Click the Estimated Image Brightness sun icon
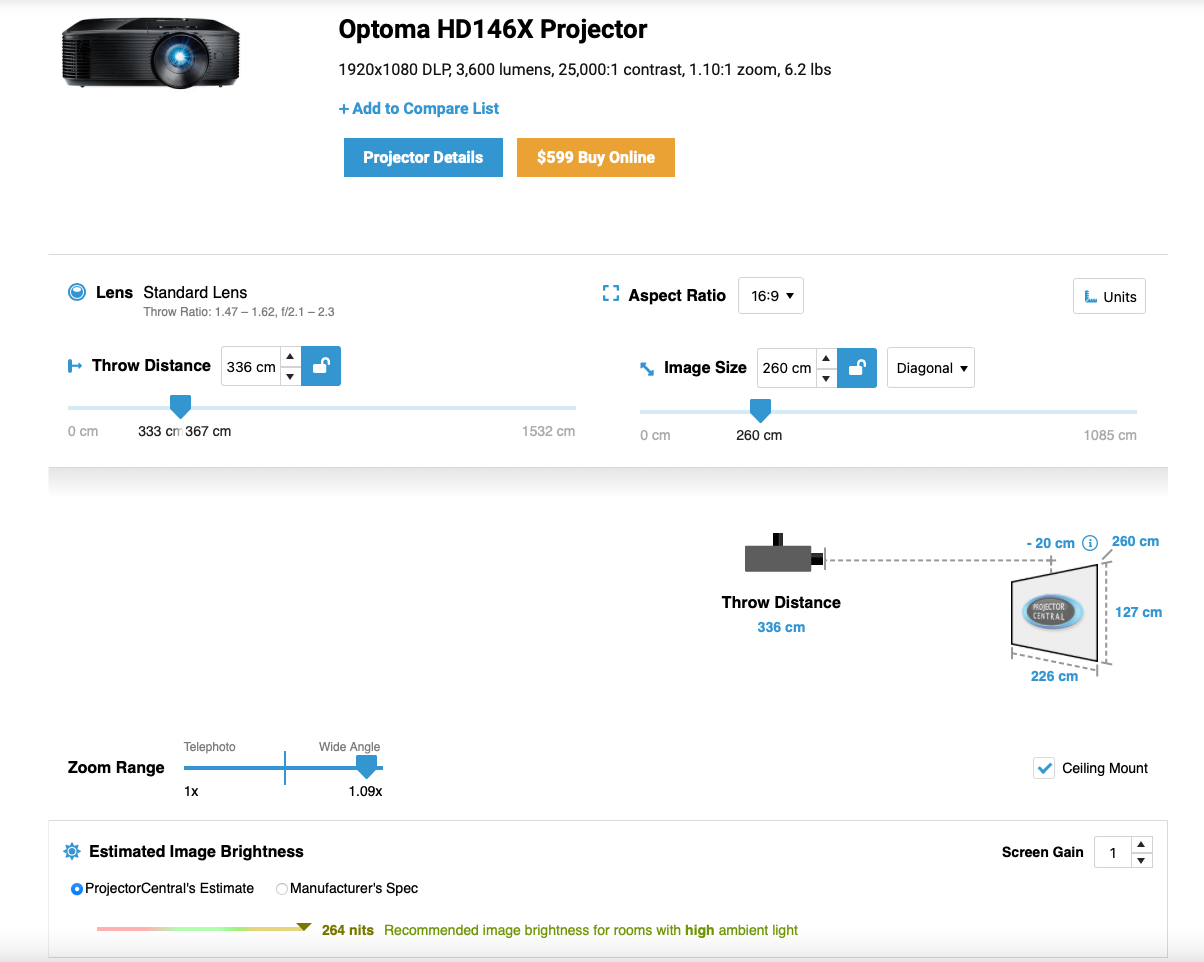Screen dimensions: 1204x962 click(72, 852)
